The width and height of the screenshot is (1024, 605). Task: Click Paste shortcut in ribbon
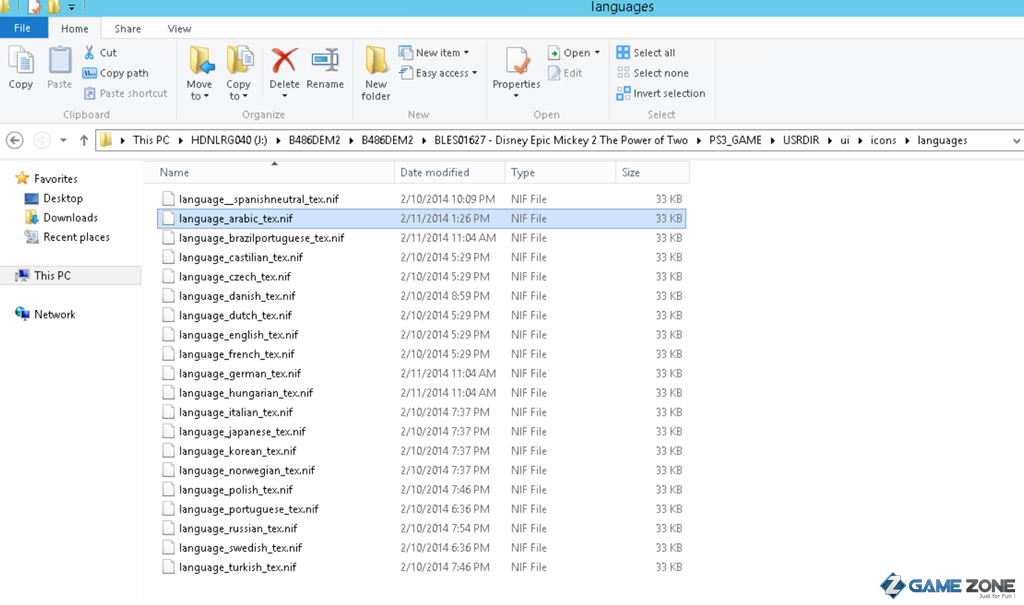tap(125, 93)
